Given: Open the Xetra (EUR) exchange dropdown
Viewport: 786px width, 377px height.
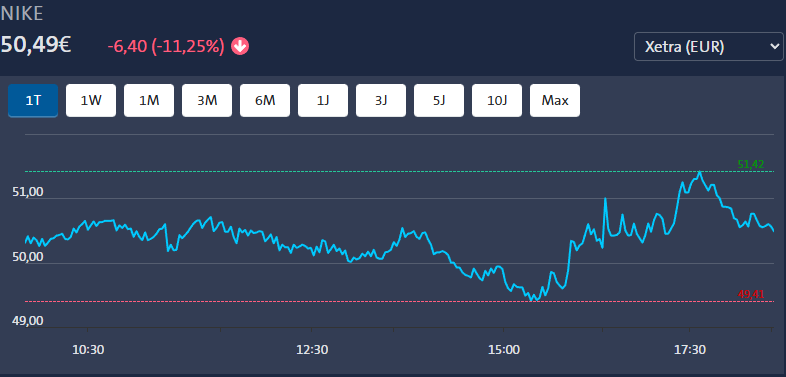Looking at the screenshot, I should [x=708, y=47].
